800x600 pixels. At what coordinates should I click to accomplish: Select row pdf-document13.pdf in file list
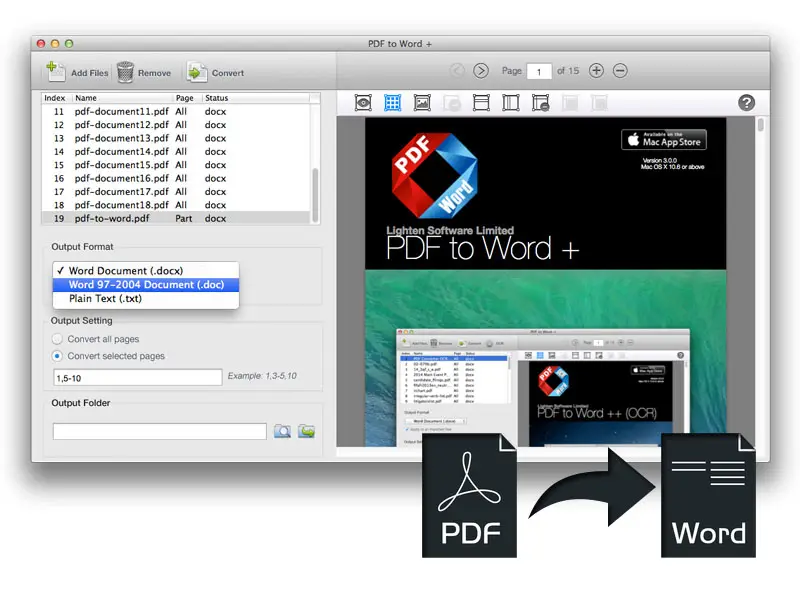pos(176,138)
